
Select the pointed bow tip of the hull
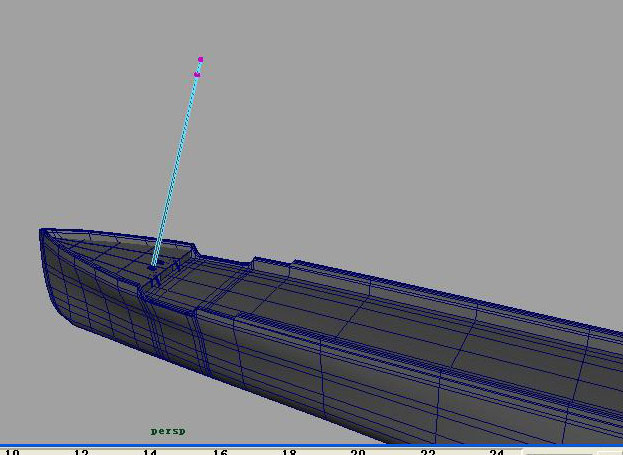pyautogui.click(x=41, y=230)
